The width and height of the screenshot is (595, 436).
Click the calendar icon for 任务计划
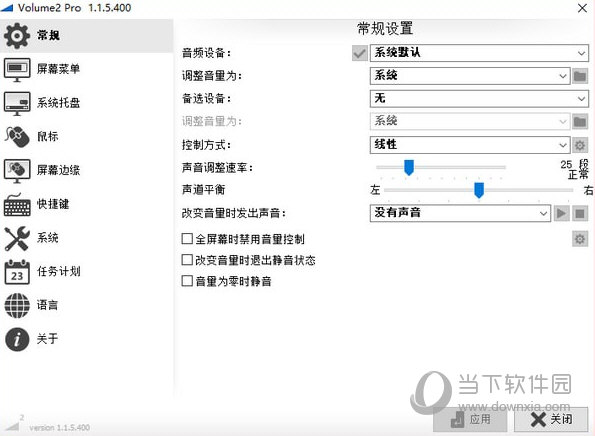(x=17, y=272)
